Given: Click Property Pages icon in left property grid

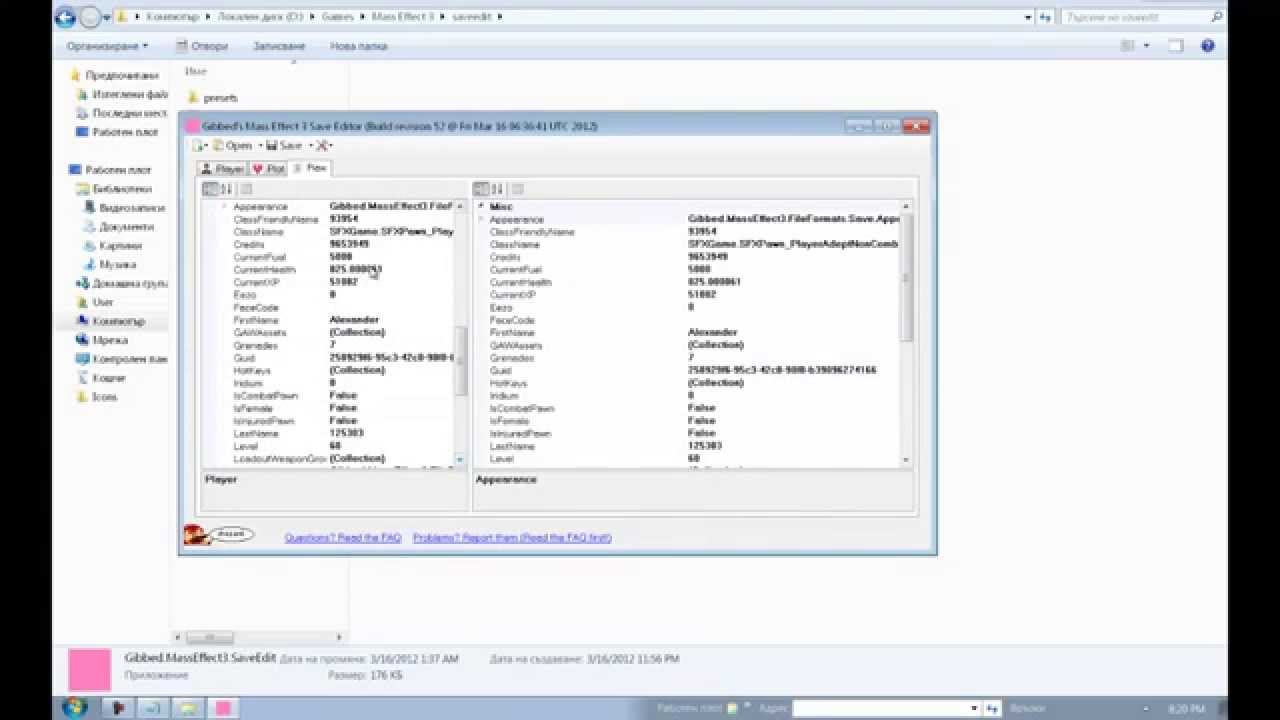Looking at the screenshot, I should pos(246,189).
